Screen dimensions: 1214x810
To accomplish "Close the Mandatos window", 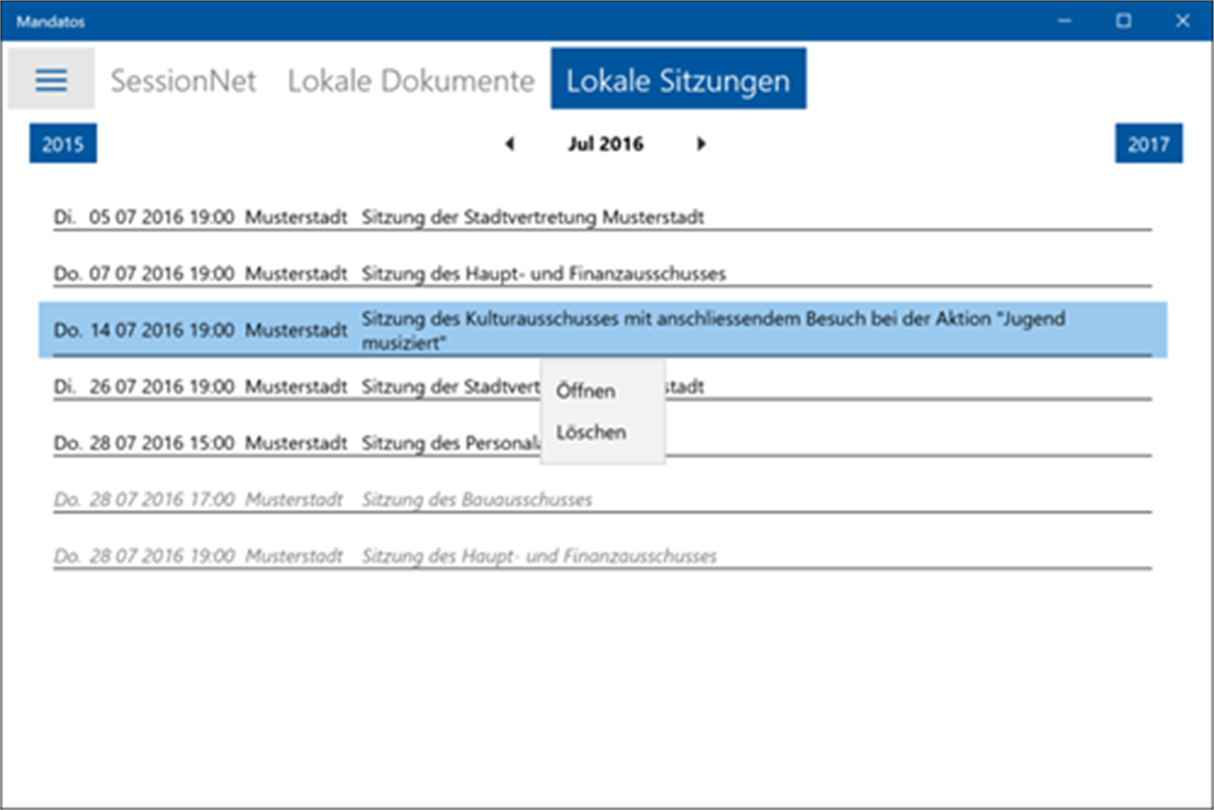I will [1183, 20].
